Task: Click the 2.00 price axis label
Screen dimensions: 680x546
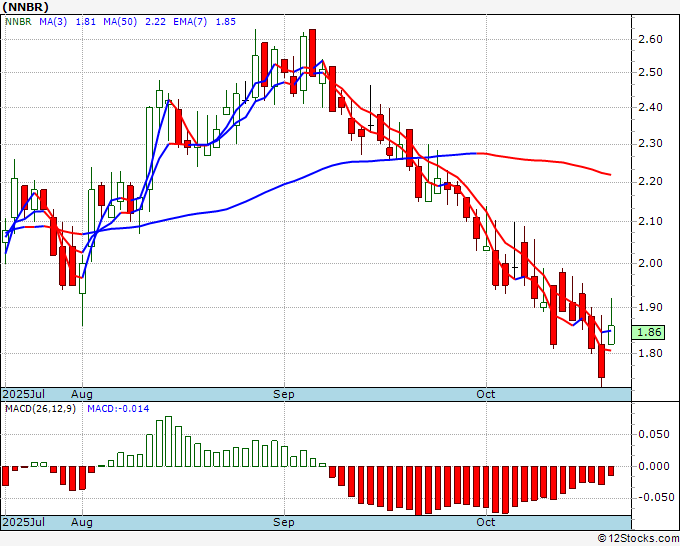Action: 651,263
